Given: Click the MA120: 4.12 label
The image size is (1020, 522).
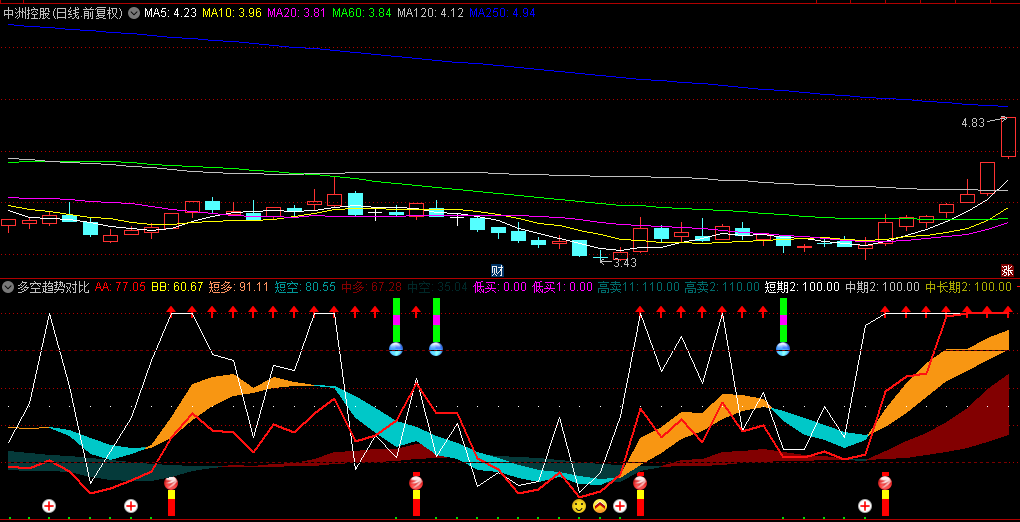Looking at the screenshot, I should tap(429, 12).
